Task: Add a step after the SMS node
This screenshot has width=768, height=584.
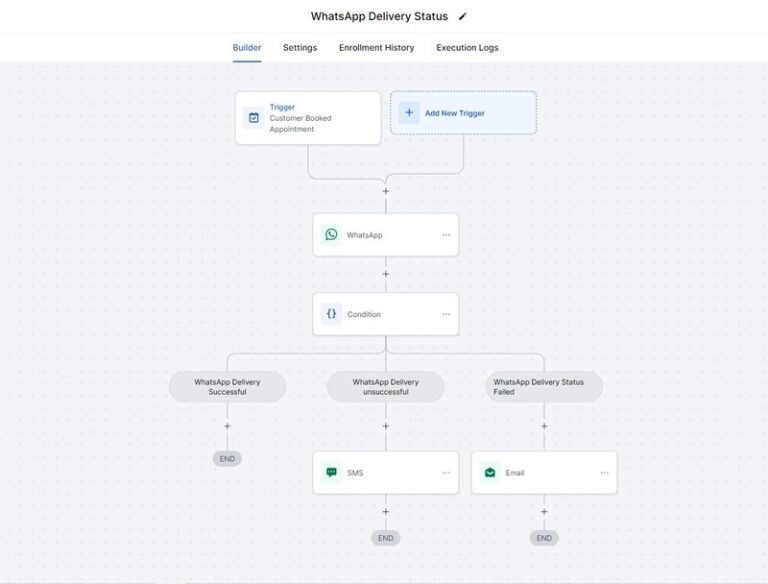Action: tap(385, 511)
